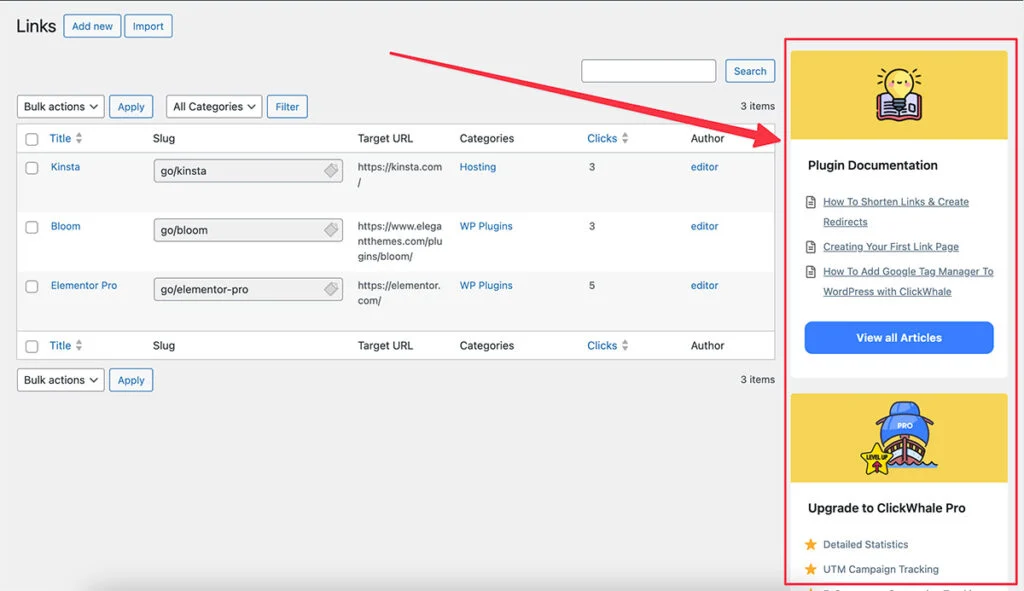
Task: Click editor author link in Kinsta row
Action: [x=704, y=167]
